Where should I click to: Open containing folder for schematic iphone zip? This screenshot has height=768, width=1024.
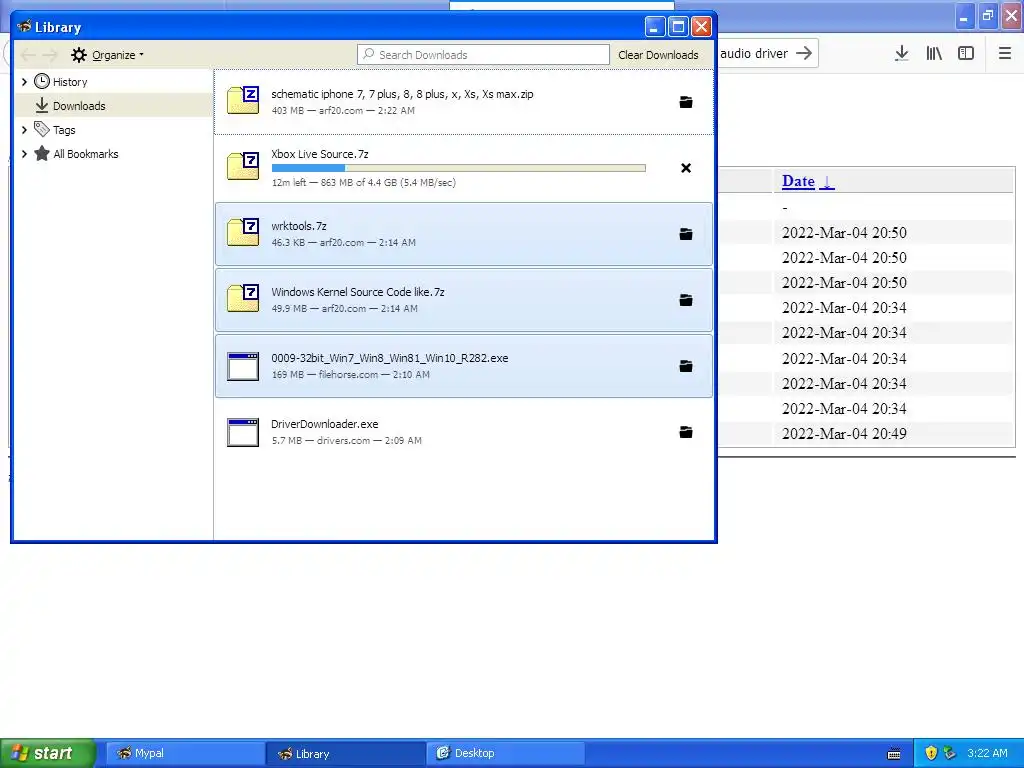(x=686, y=102)
